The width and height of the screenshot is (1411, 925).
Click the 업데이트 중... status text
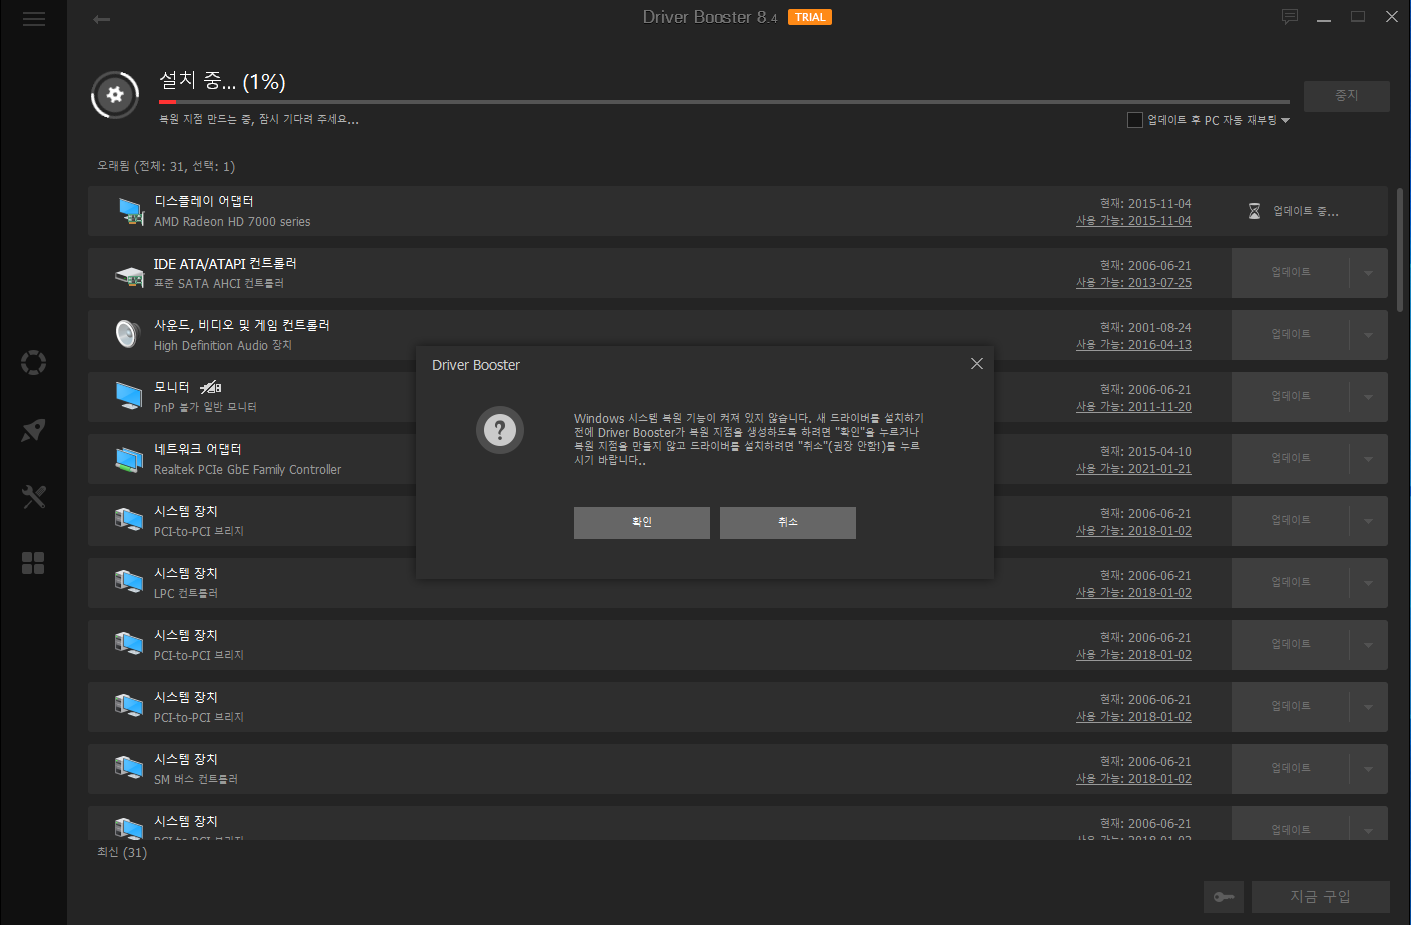tap(1306, 212)
